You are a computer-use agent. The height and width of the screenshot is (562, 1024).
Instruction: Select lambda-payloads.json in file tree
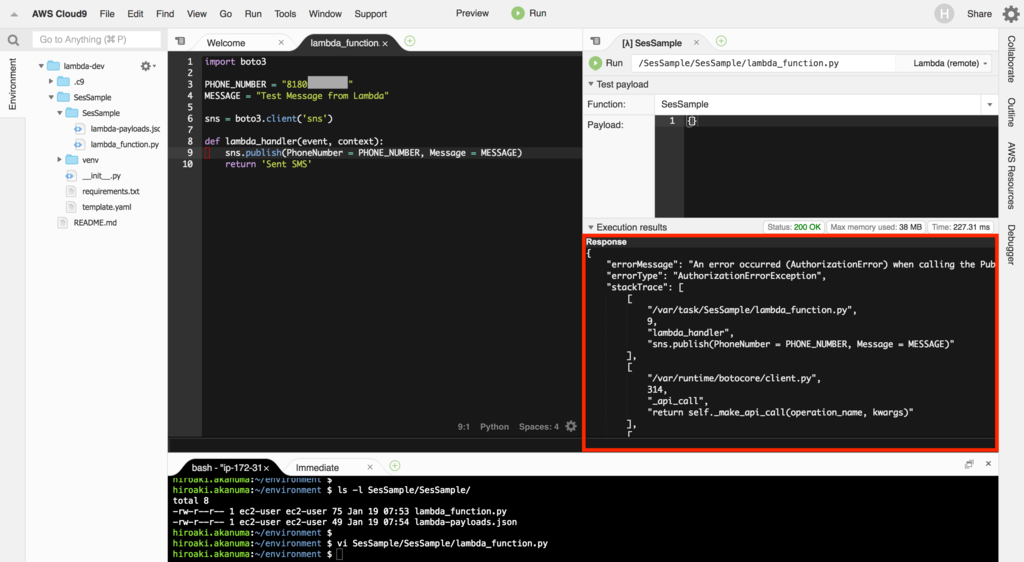pyautogui.click(x=125, y=129)
